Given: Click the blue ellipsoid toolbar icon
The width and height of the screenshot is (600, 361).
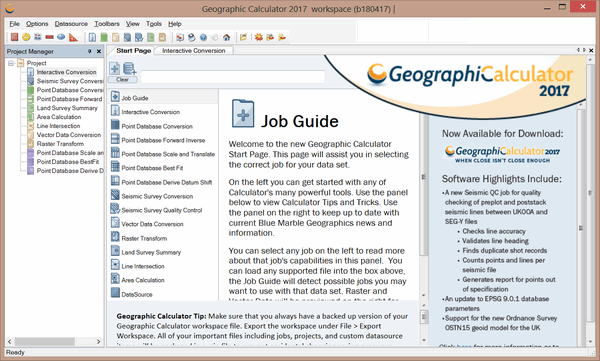Looking at the screenshot, I should pos(61,37).
